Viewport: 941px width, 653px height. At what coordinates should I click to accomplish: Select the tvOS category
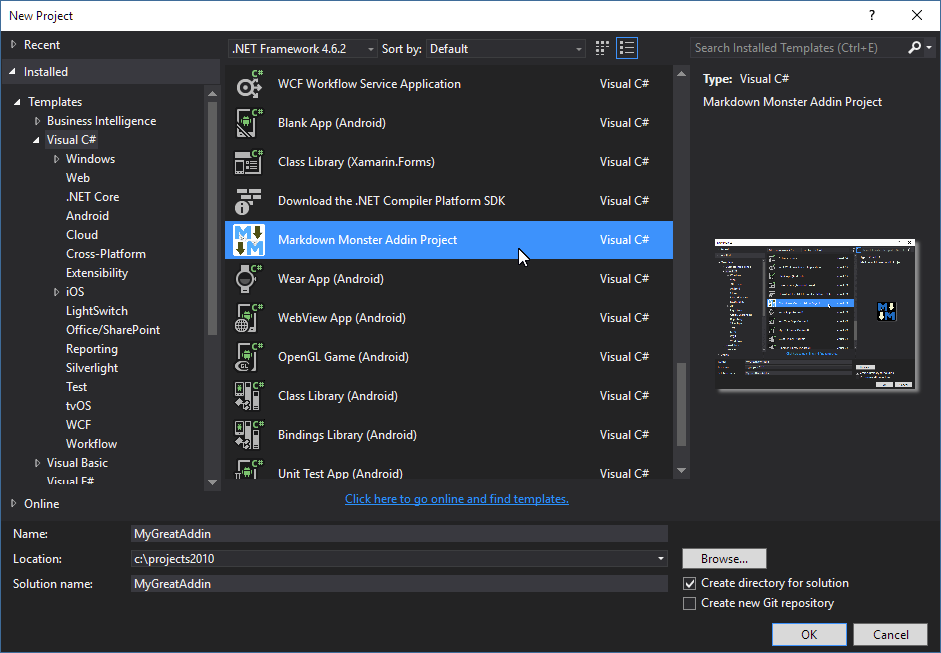coord(79,406)
